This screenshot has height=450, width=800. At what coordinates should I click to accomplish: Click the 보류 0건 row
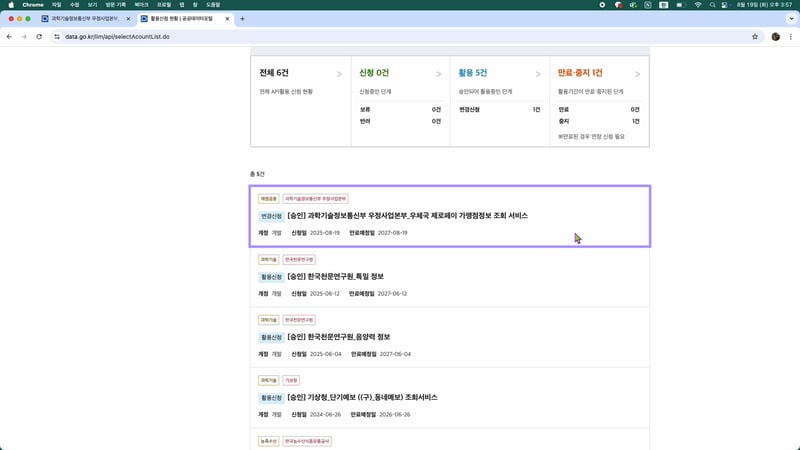pos(400,110)
